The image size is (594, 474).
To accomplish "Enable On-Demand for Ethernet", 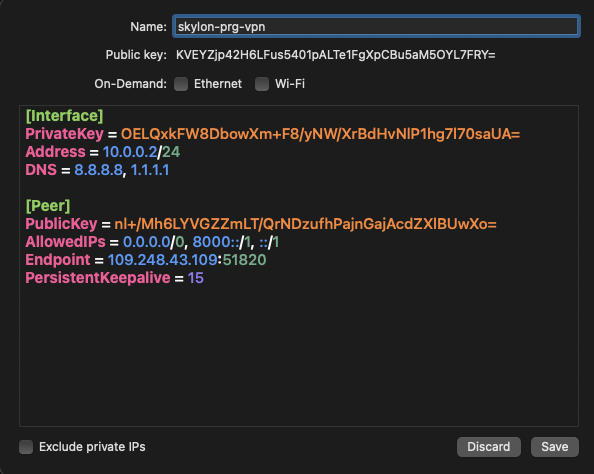I will (181, 84).
